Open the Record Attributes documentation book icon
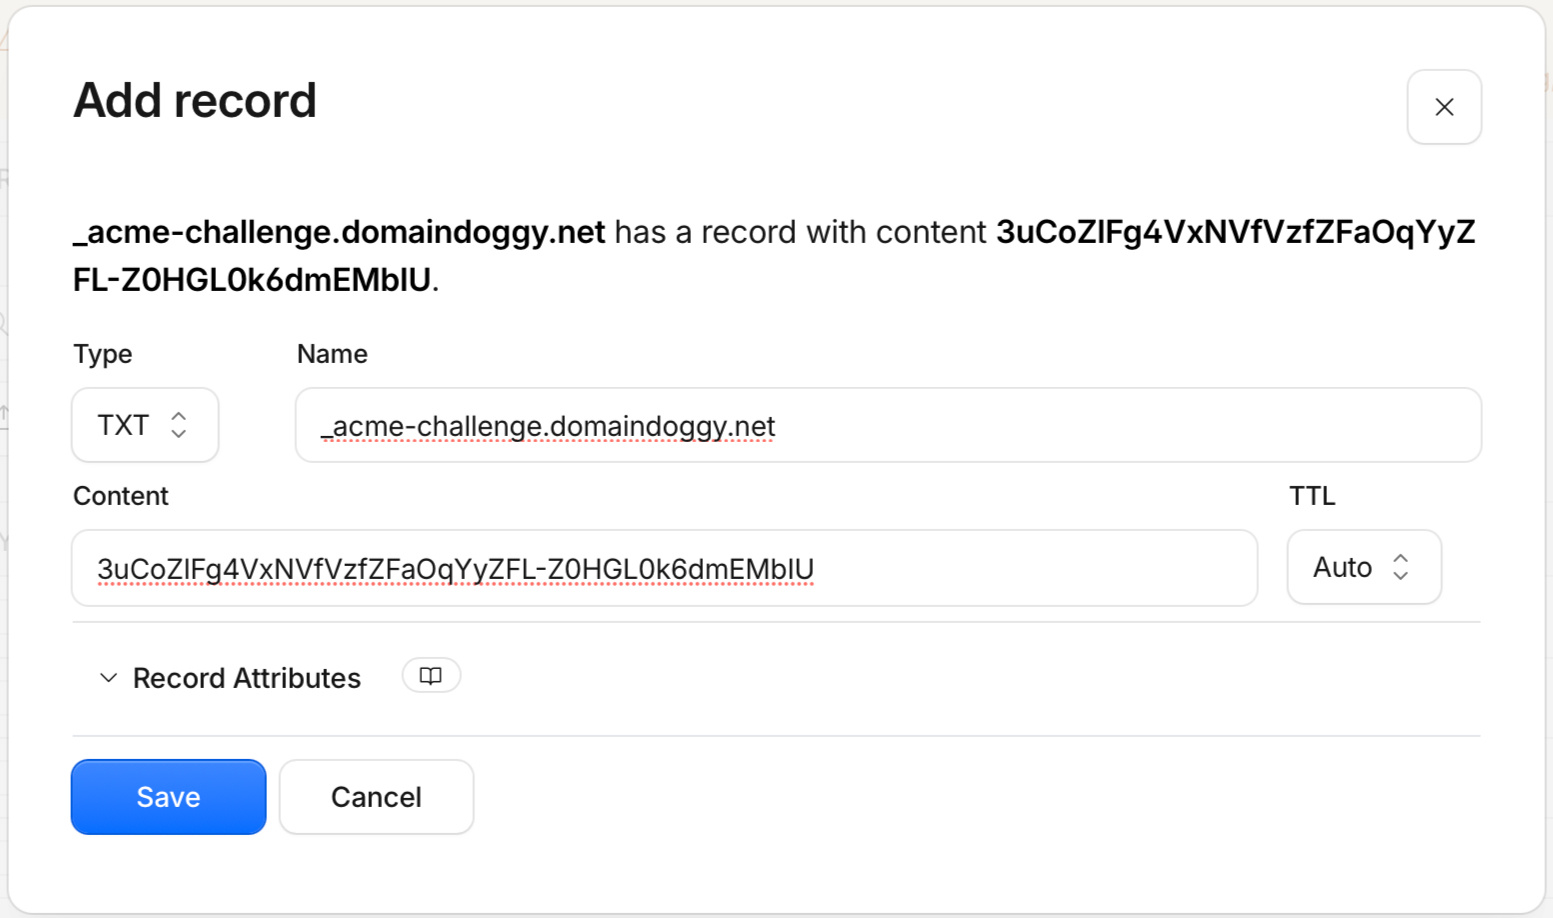1553x918 pixels. click(x=431, y=676)
